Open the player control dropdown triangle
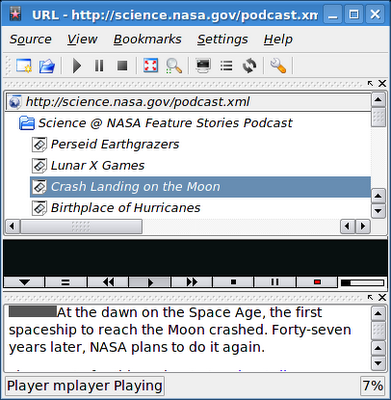 point(24,282)
